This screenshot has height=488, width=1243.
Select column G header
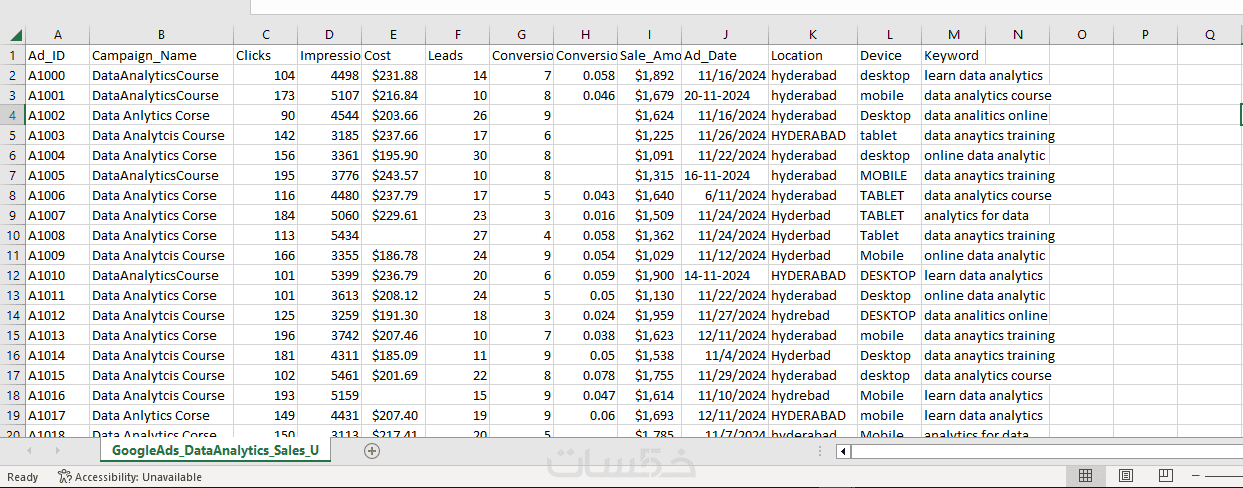(x=521, y=35)
